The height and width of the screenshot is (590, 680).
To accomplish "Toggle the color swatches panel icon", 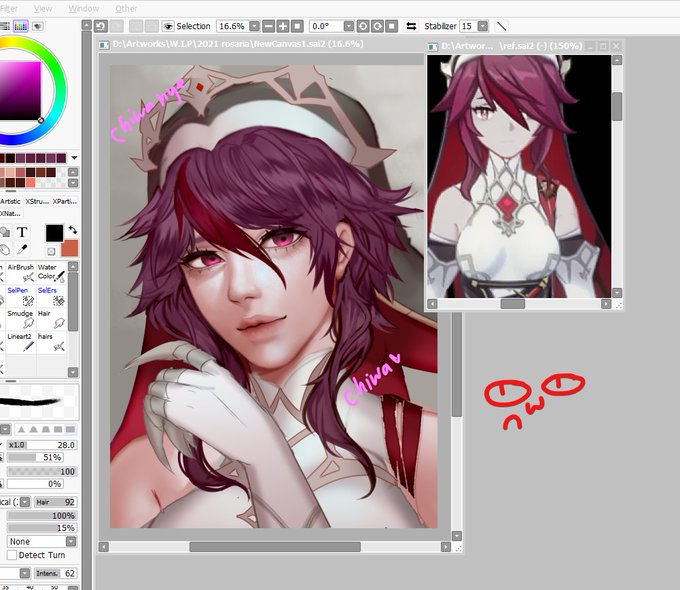I will coord(20,26).
